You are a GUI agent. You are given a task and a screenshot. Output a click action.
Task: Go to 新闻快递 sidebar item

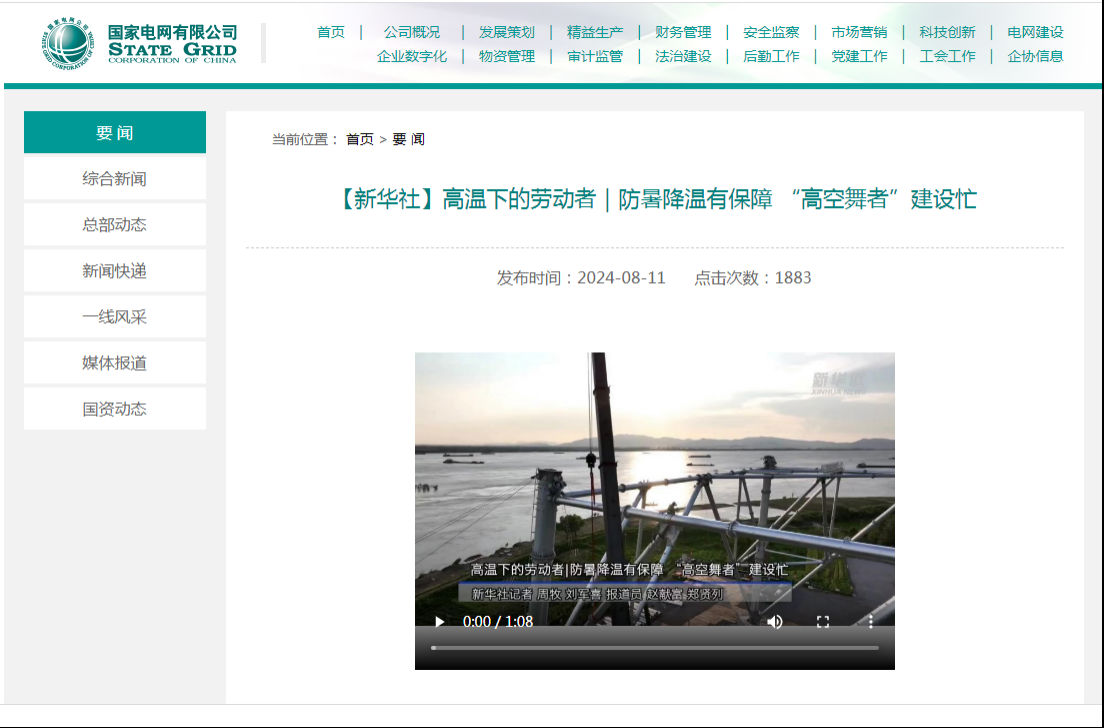(x=115, y=271)
